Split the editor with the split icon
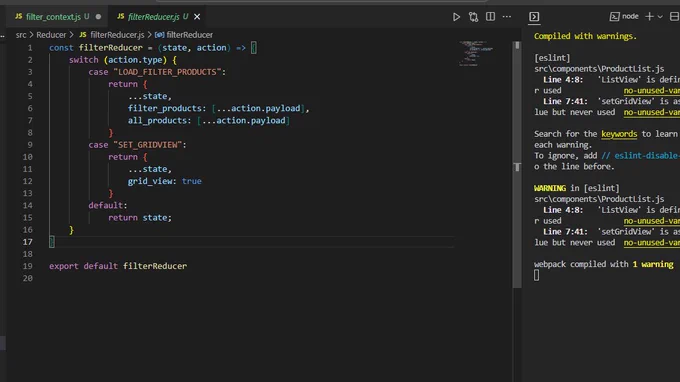This screenshot has width=680, height=382. tap(490, 16)
